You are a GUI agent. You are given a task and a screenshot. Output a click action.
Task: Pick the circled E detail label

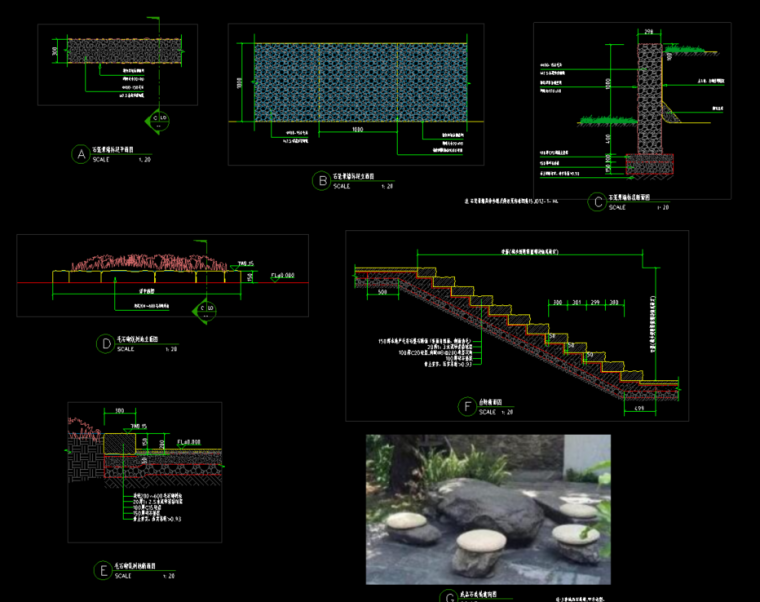[x=101, y=571]
